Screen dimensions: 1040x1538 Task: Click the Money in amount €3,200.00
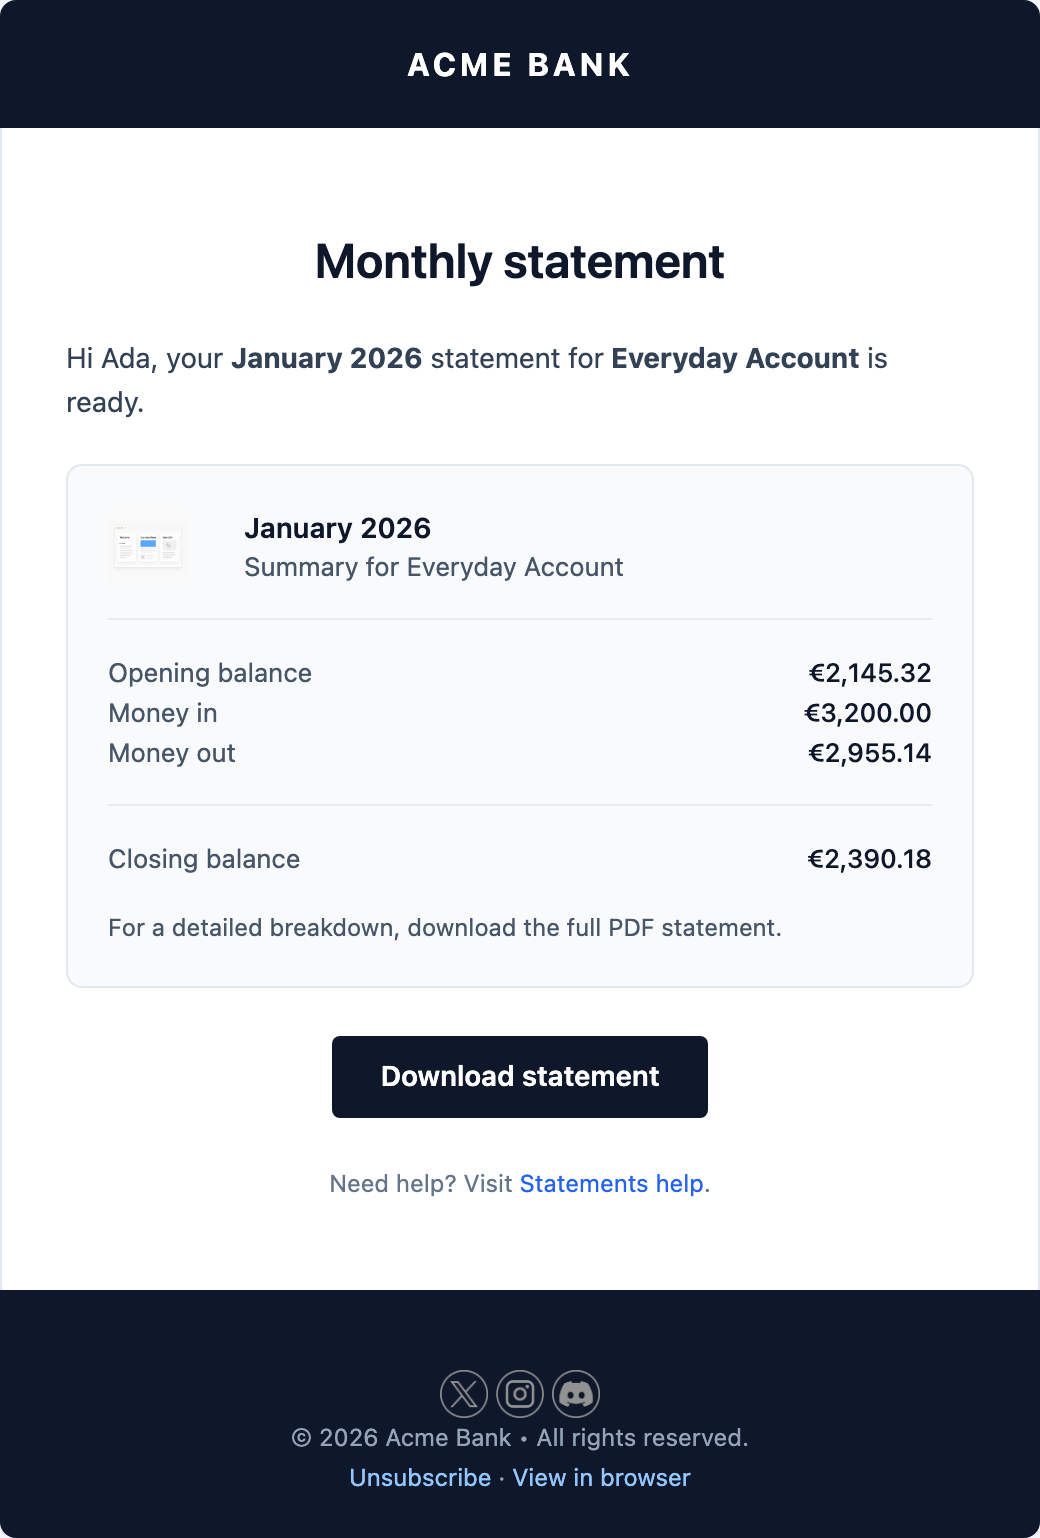pos(867,713)
